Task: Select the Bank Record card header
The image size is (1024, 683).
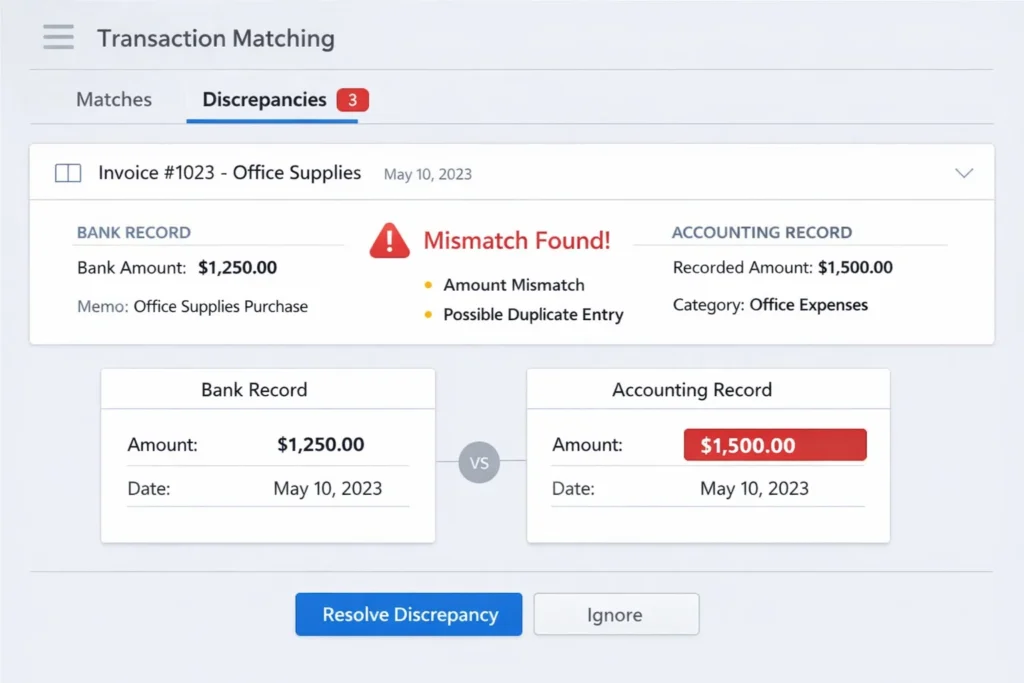Action: coord(254,389)
